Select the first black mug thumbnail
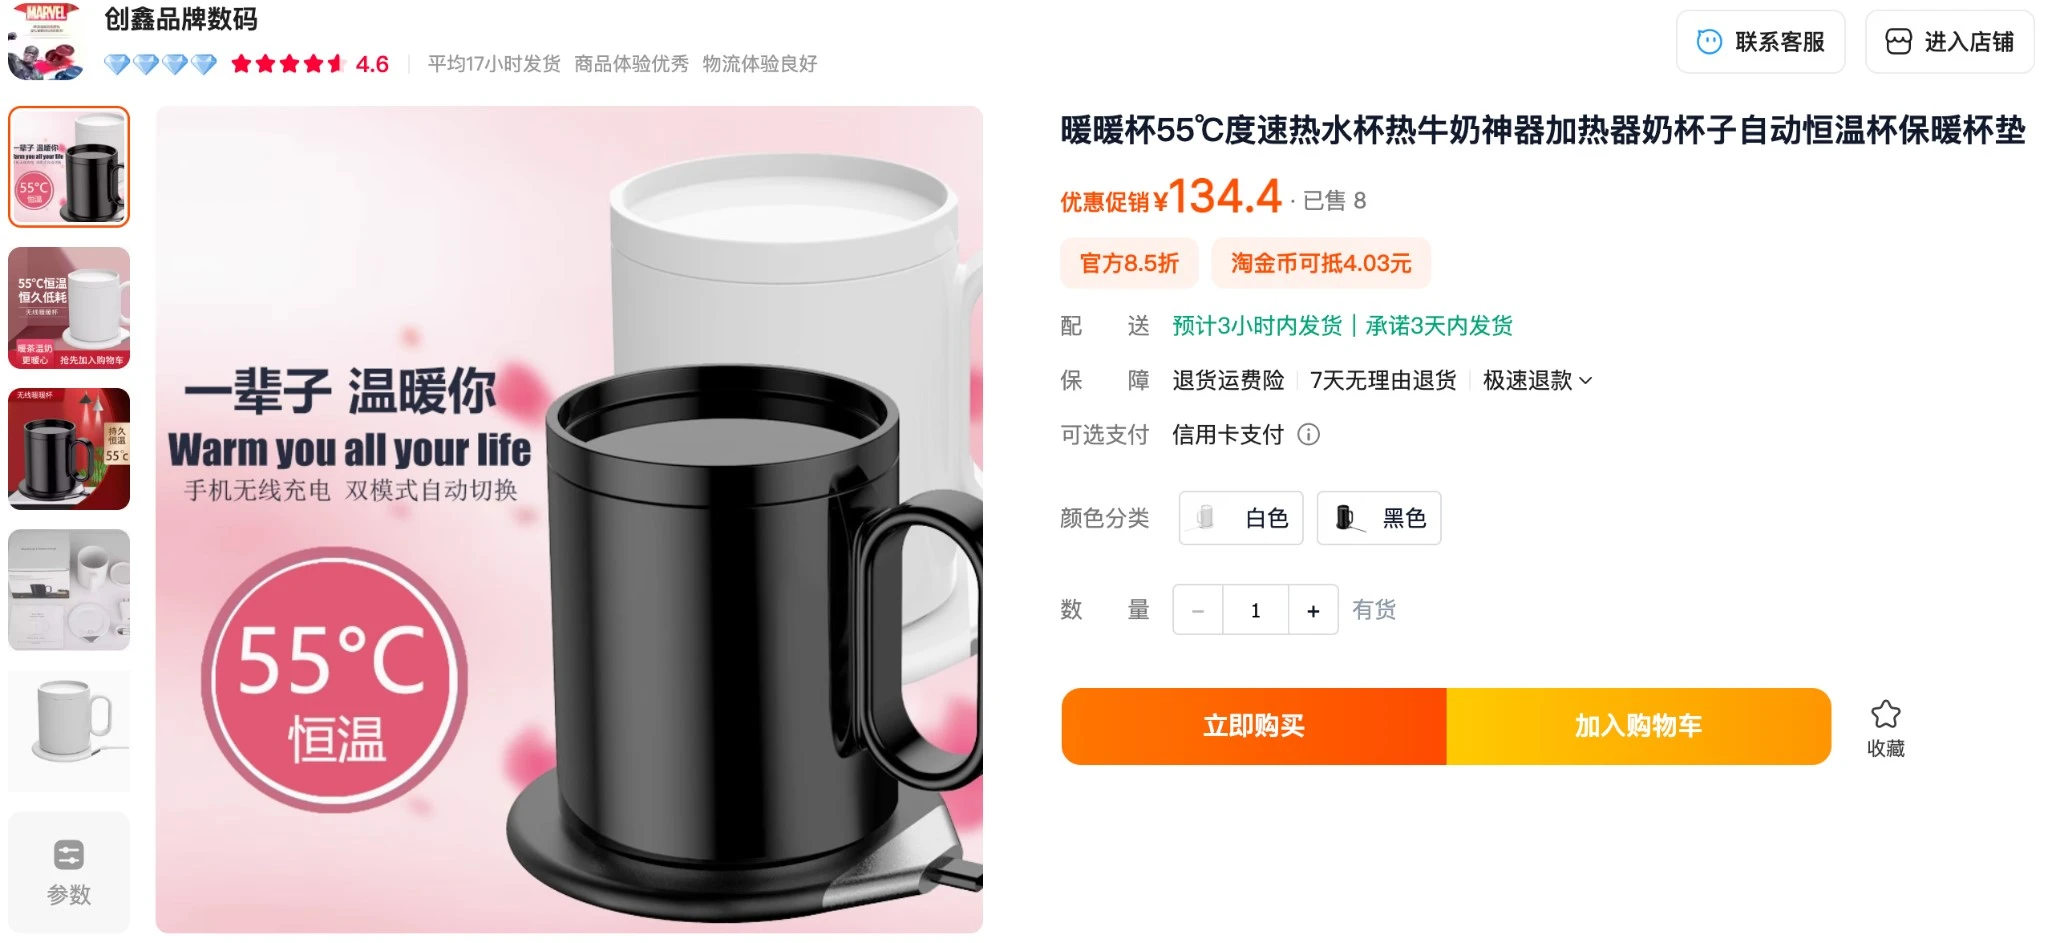 pos(69,167)
